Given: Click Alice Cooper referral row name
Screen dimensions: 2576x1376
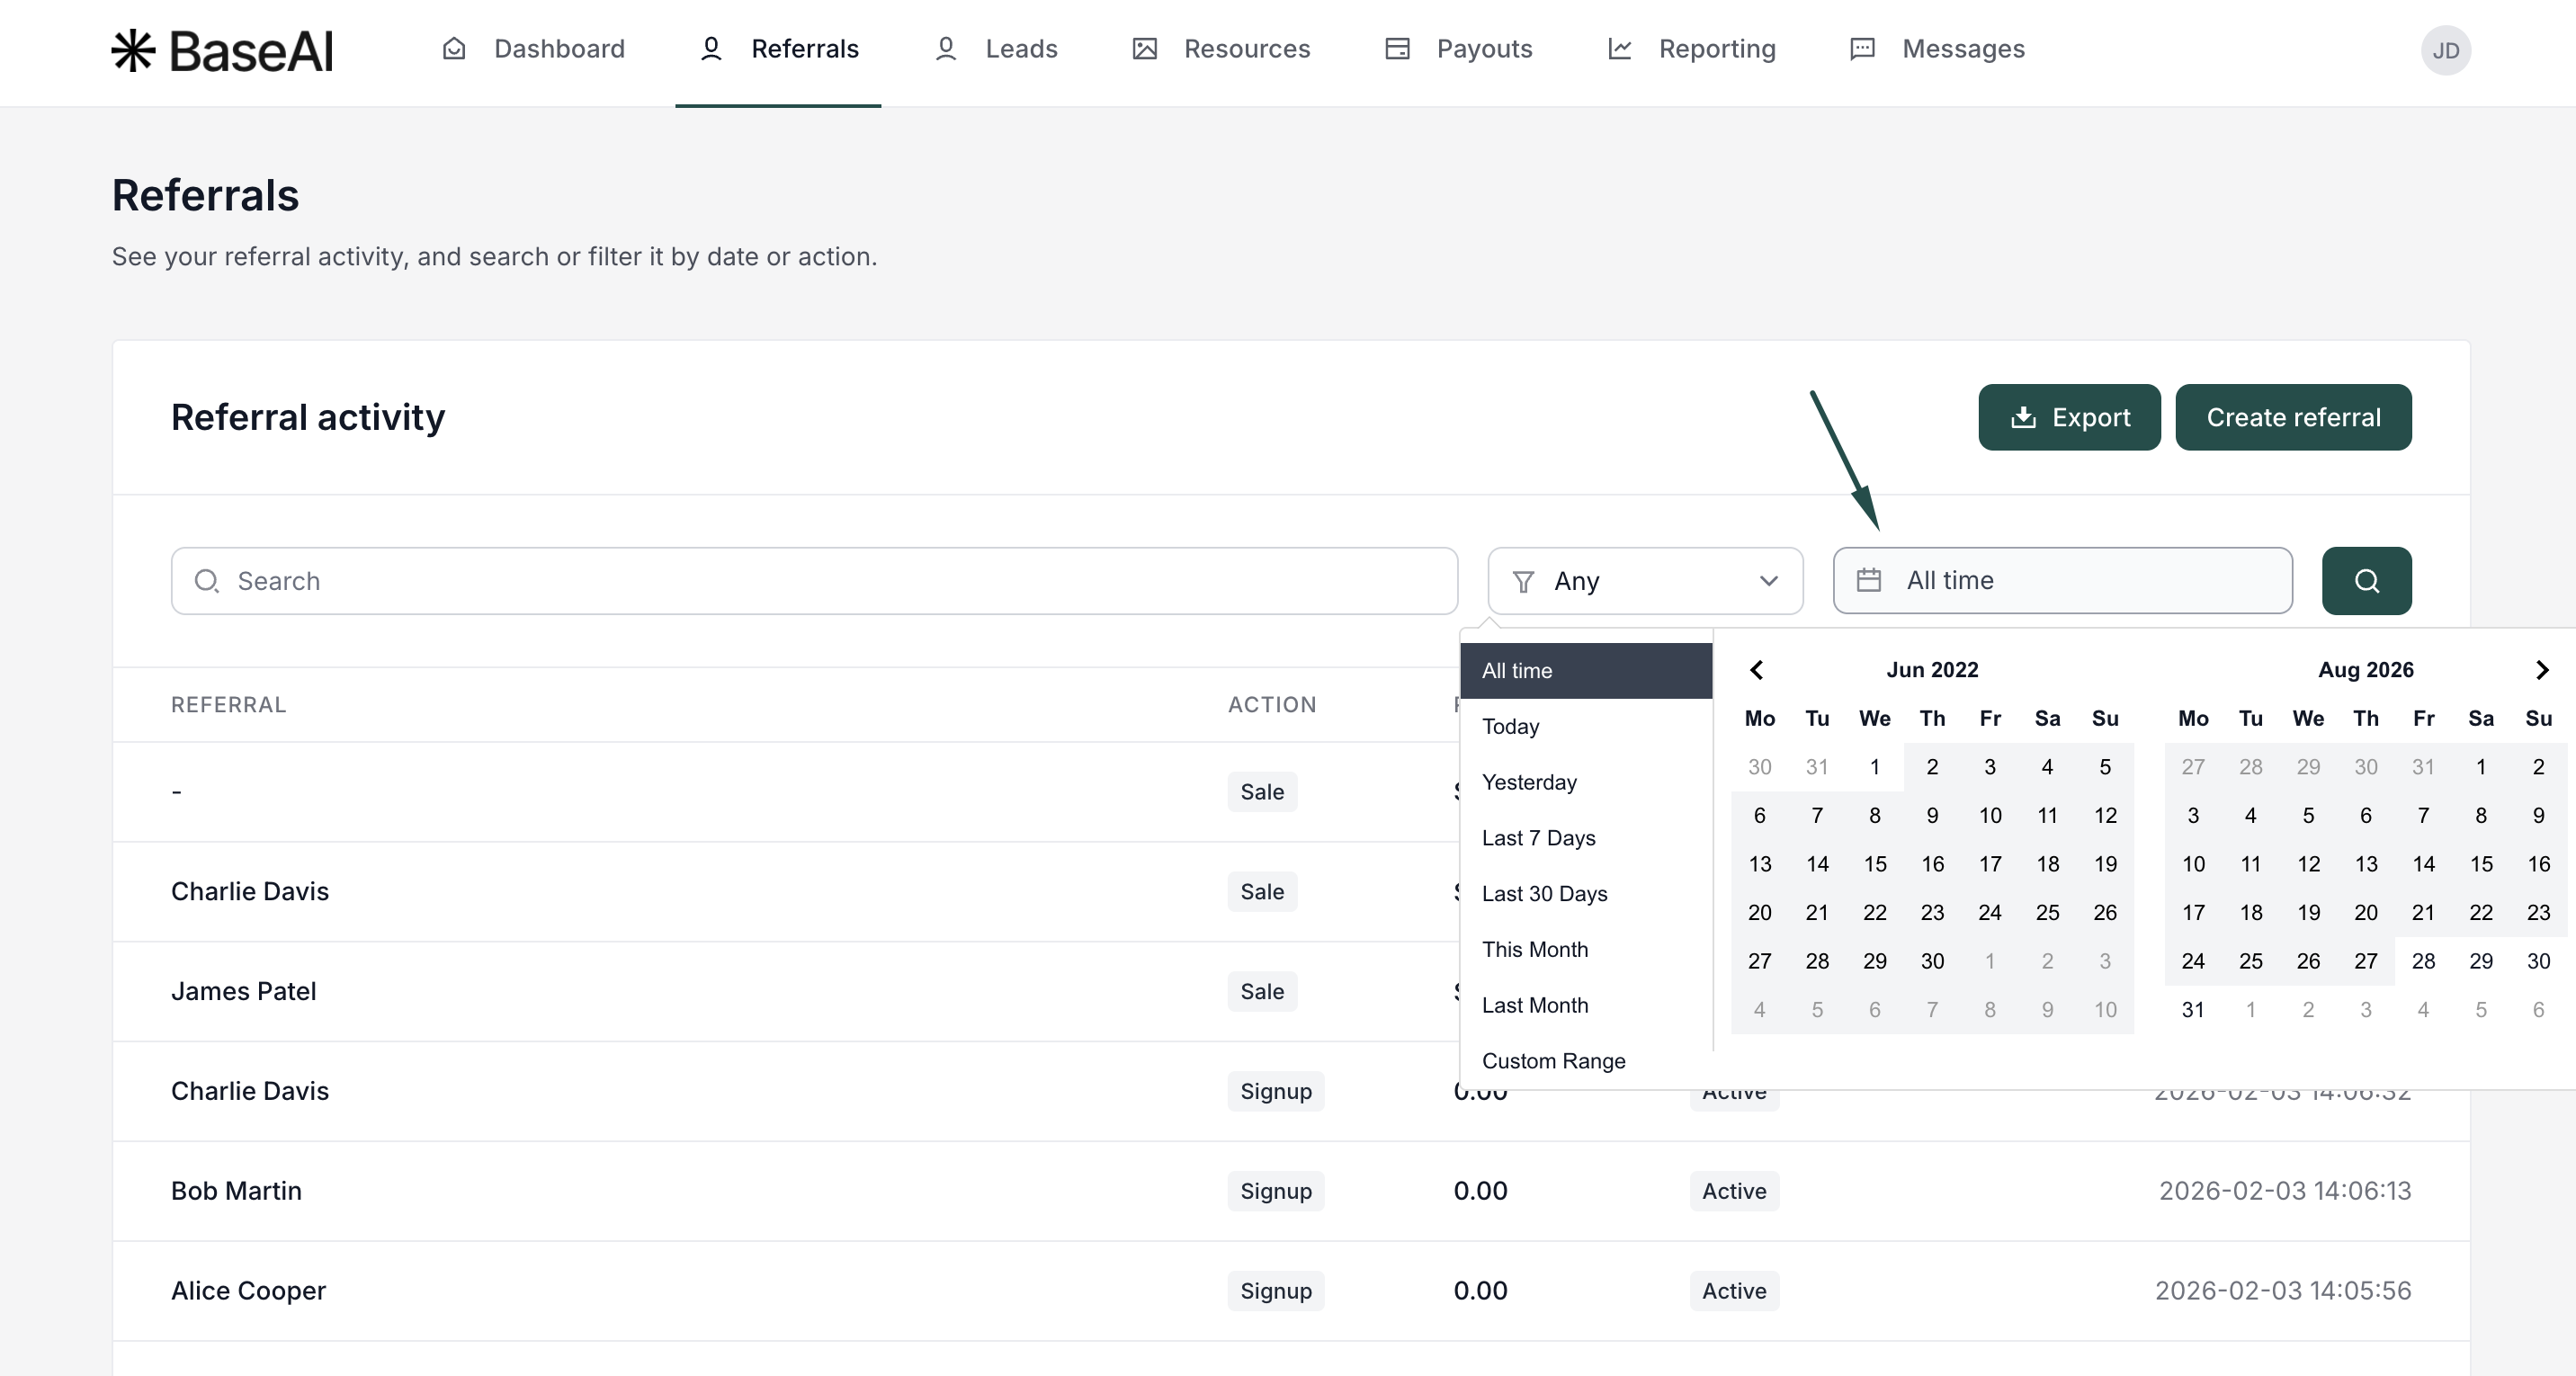Looking at the screenshot, I should pyautogui.click(x=248, y=1291).
